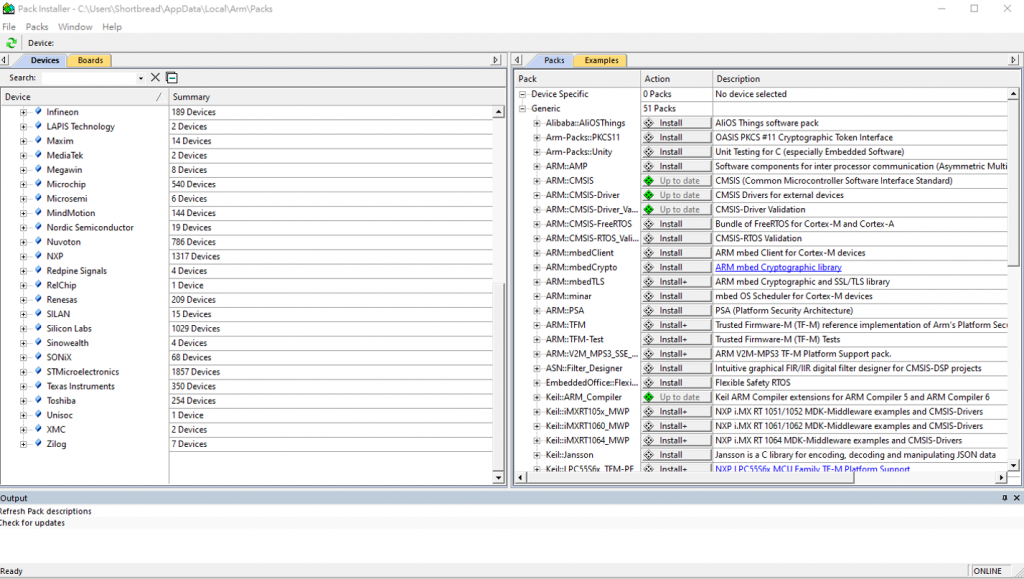Click the Zilog vendor diamond icon
The height and width of the screenshot is (579, 1024).
pyautogui.click(x=38, y=443)
